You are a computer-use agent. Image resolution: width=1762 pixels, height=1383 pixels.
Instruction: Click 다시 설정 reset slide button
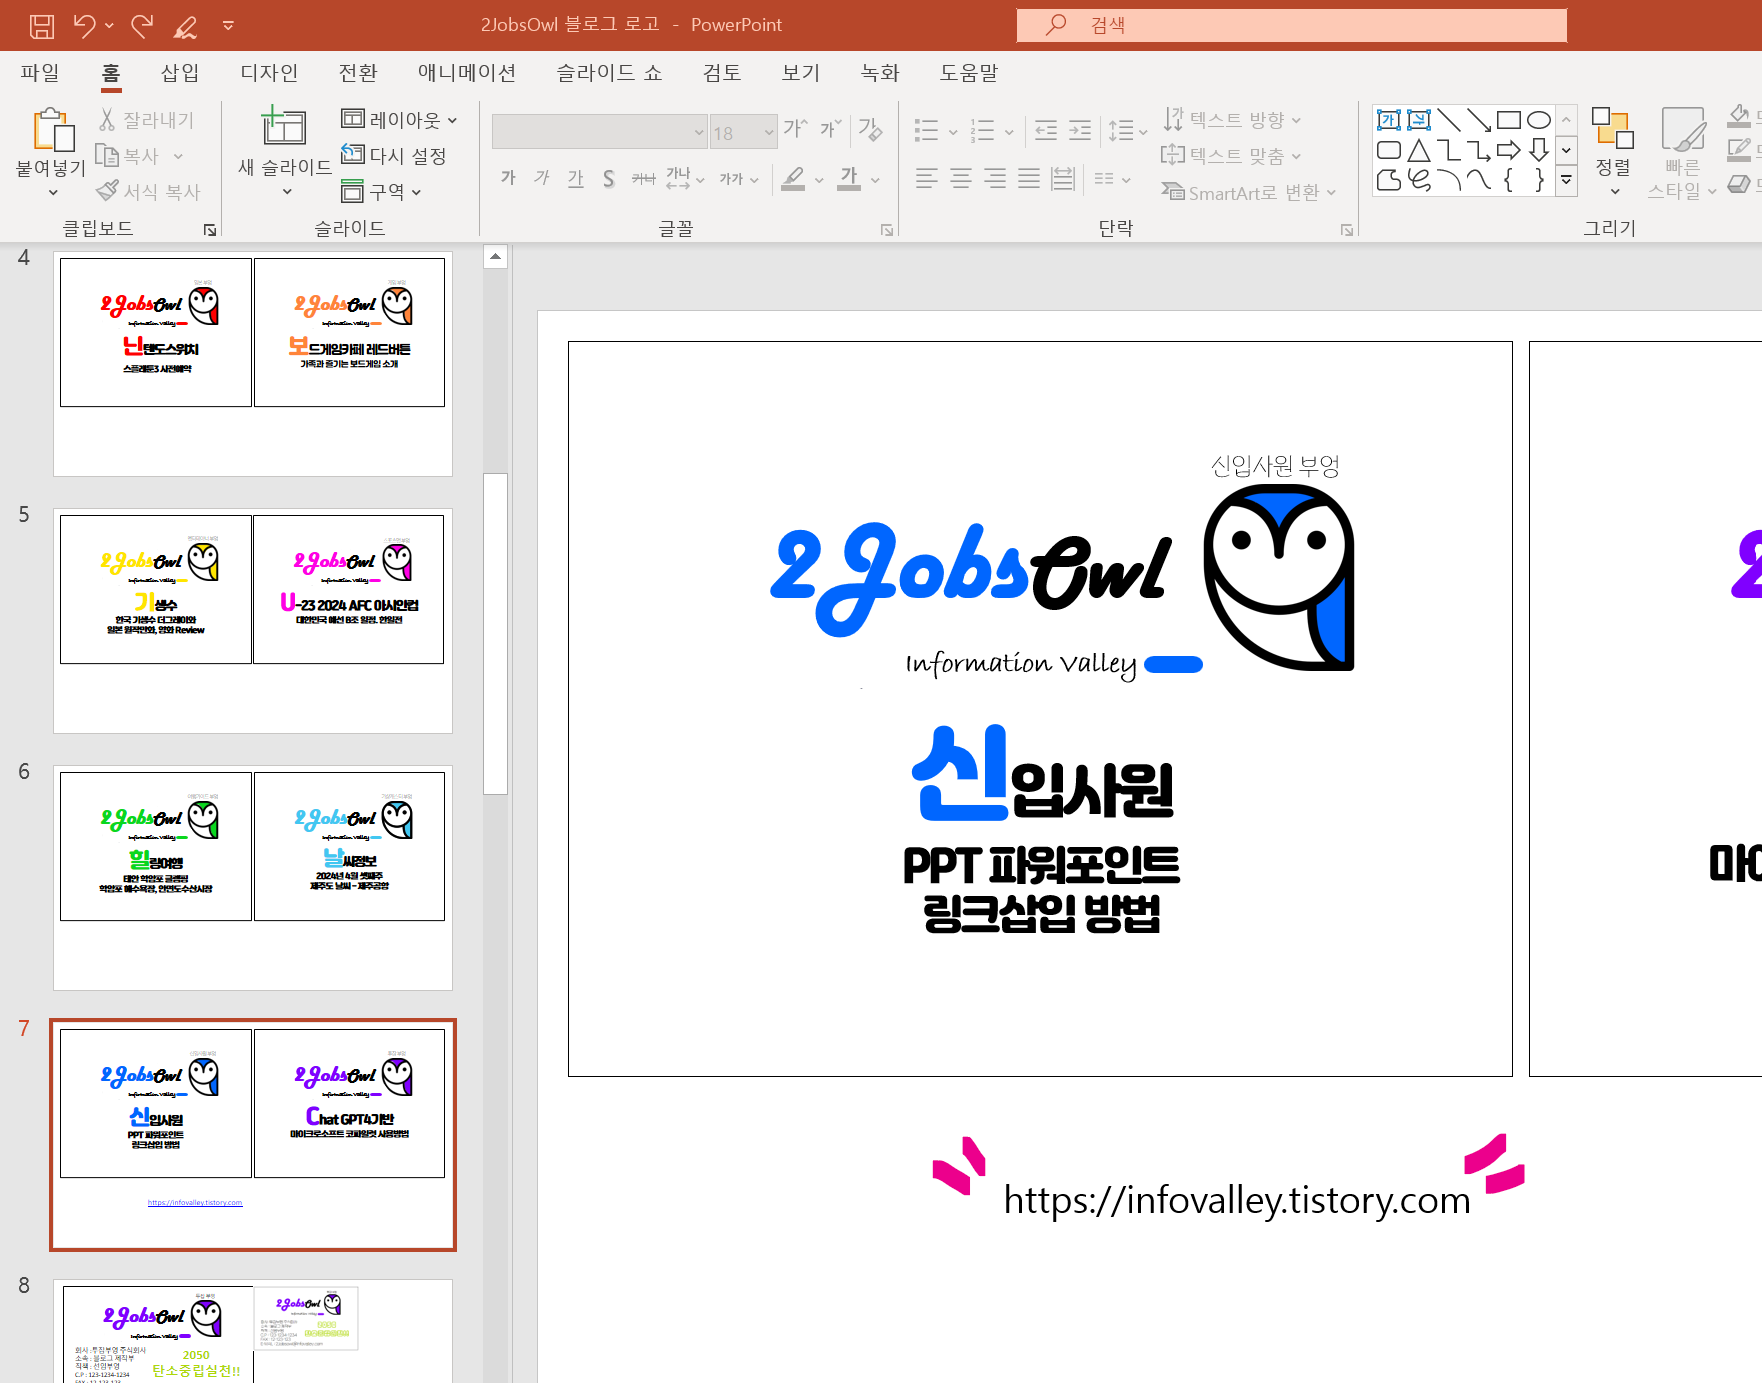(x=394, y=155)
